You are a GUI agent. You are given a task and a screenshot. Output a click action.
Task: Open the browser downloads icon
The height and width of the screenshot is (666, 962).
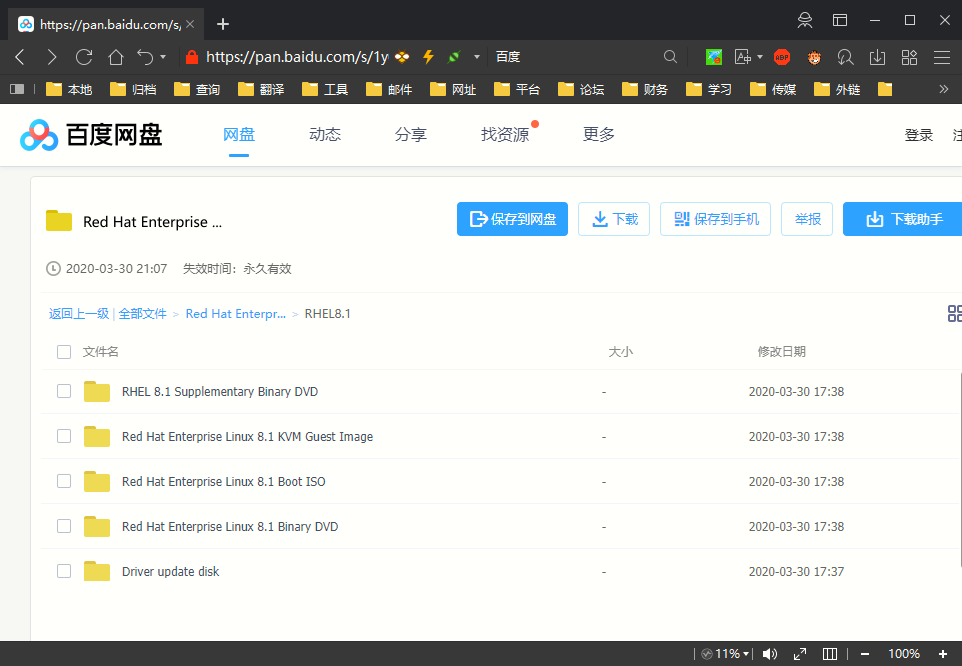click(877, 57)
